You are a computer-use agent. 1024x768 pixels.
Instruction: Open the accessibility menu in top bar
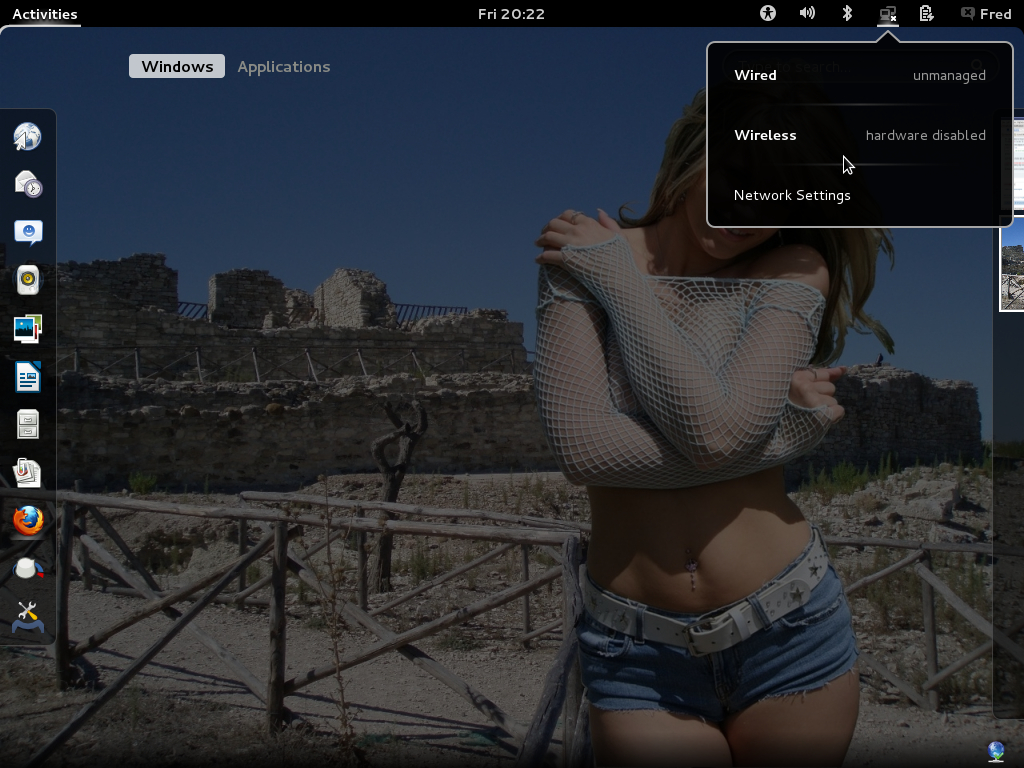pos(768,13)
